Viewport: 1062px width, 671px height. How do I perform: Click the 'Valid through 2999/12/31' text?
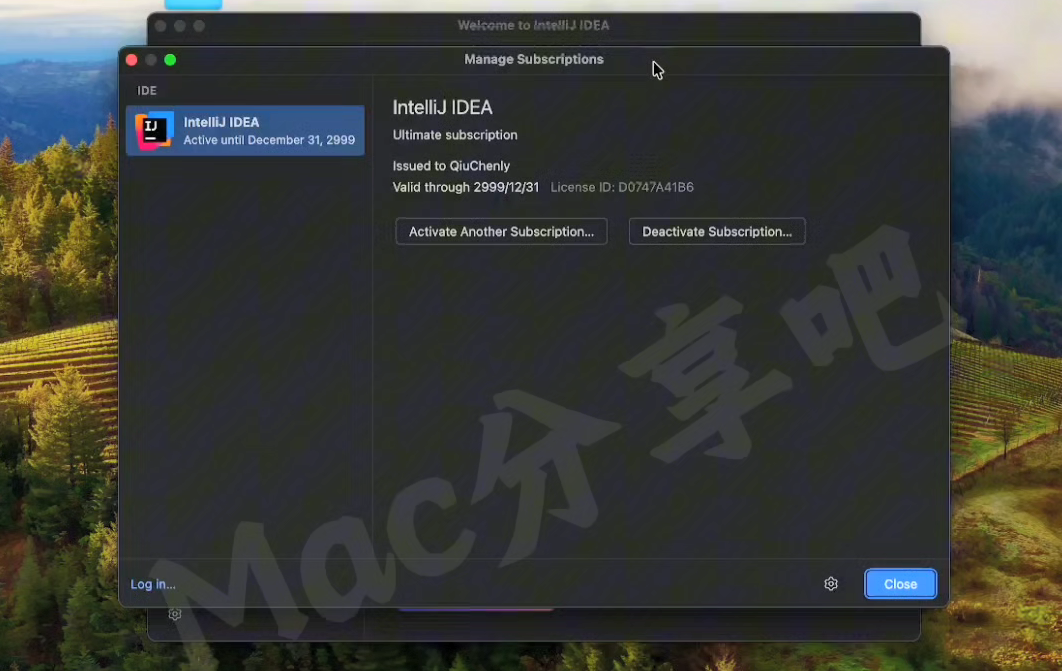(x=466, y=187)
